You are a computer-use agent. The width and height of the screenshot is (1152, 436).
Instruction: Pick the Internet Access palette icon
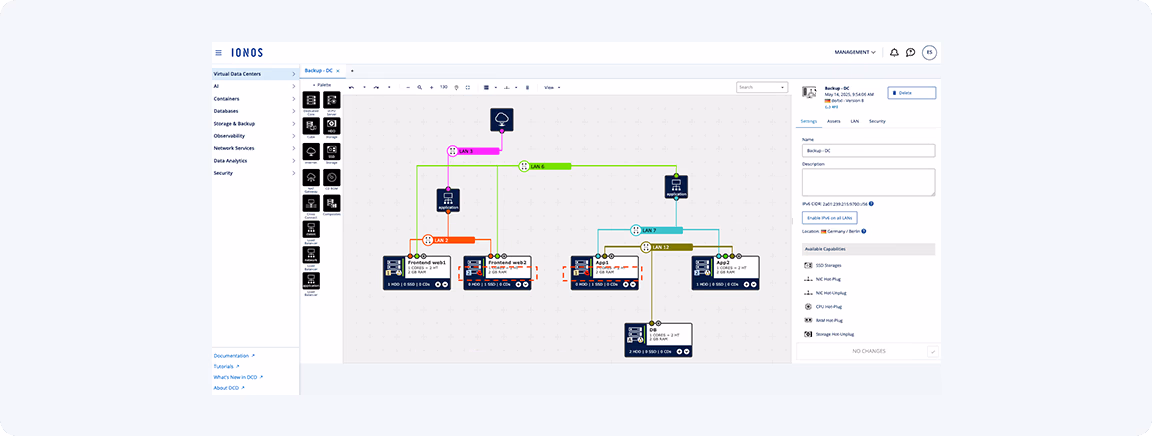point(311,152)
